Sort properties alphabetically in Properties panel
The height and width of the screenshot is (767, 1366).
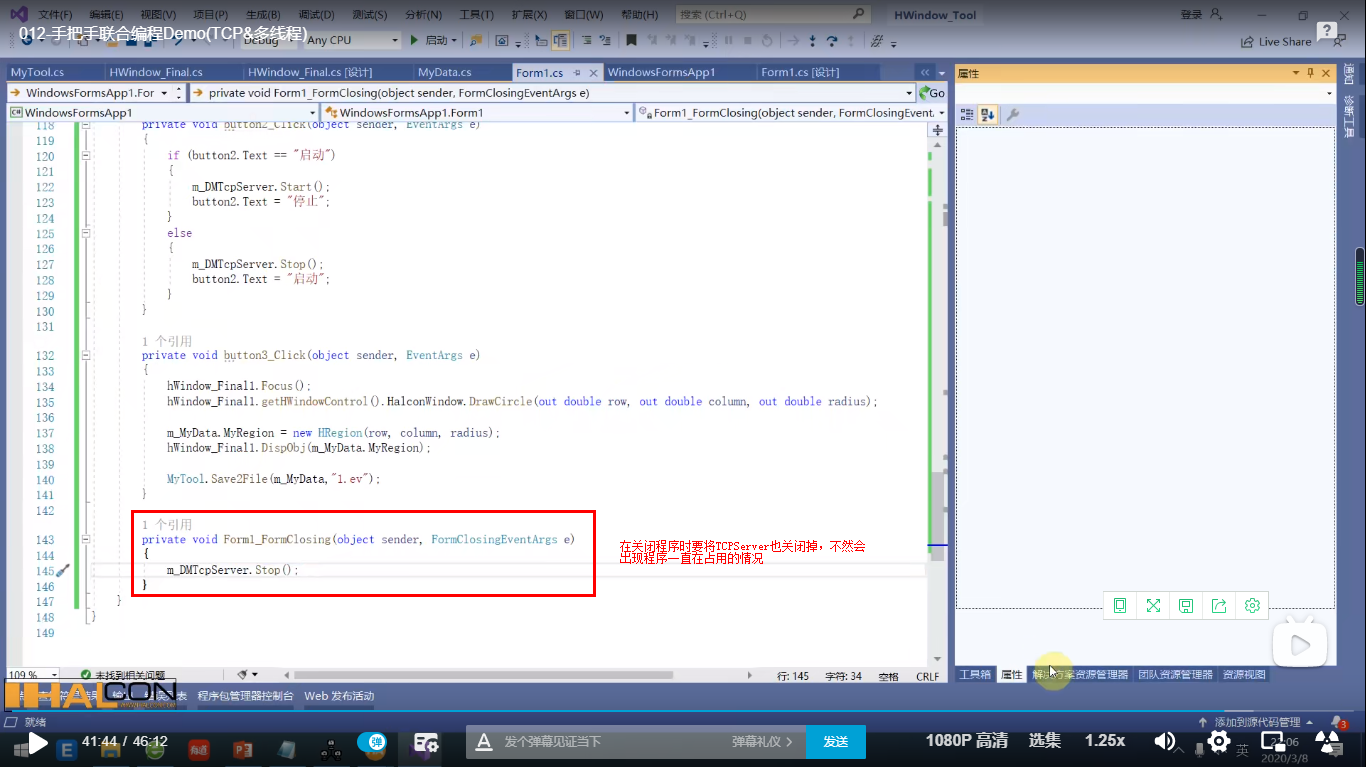pyautogui.click(x=987, y=114)
